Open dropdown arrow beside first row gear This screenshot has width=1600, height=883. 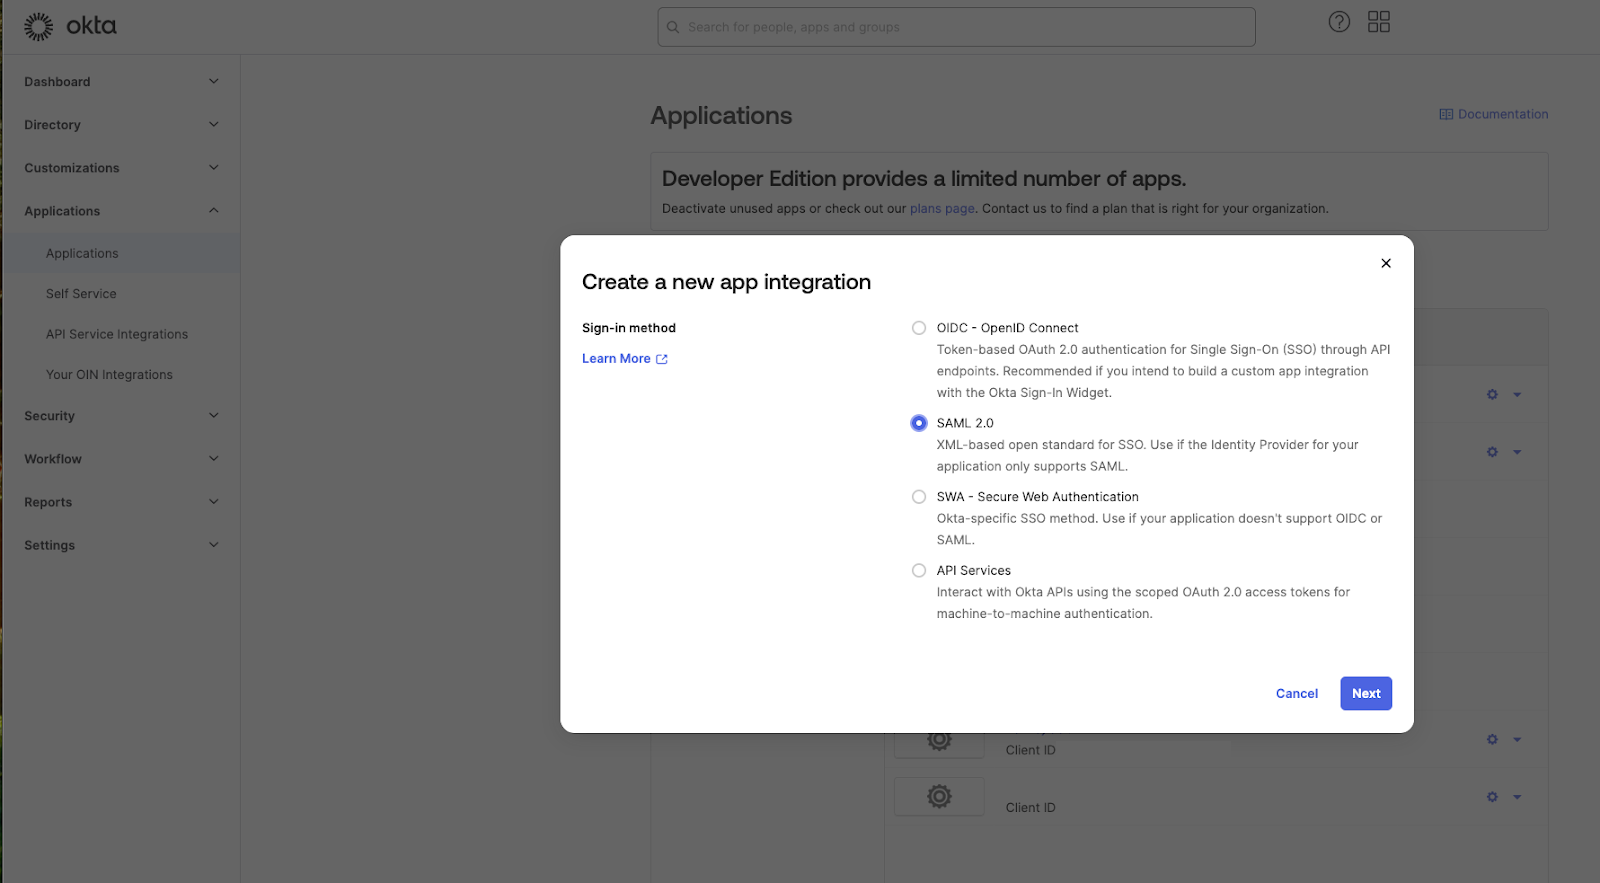click(x=1517, y=395)
